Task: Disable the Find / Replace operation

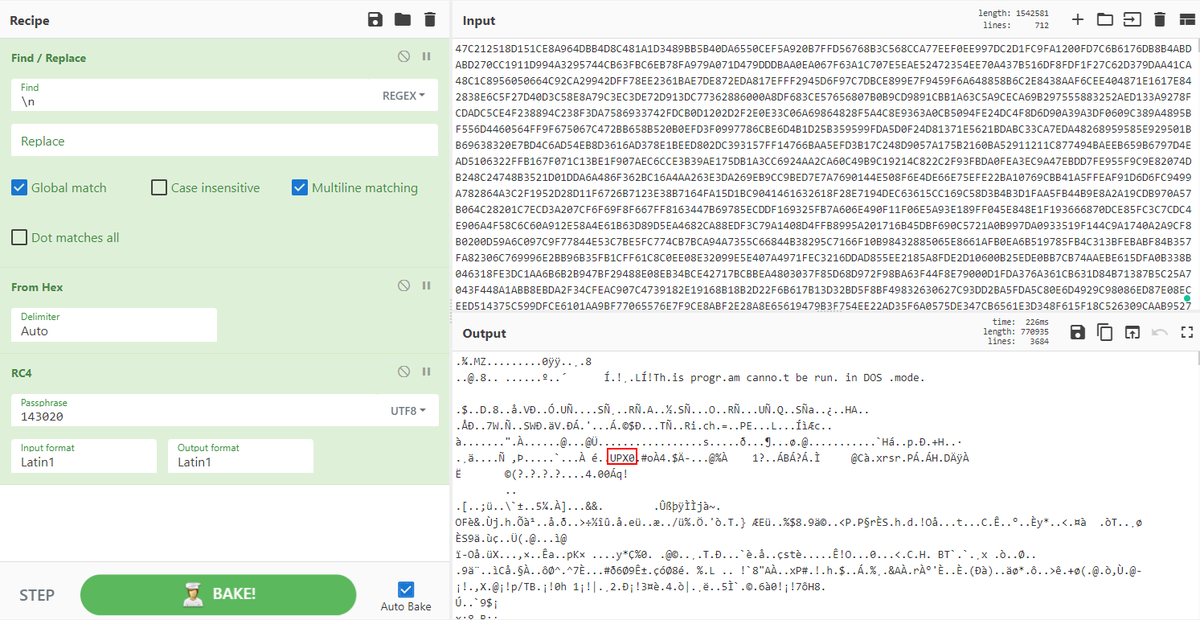Action: [x=406, y=57]
